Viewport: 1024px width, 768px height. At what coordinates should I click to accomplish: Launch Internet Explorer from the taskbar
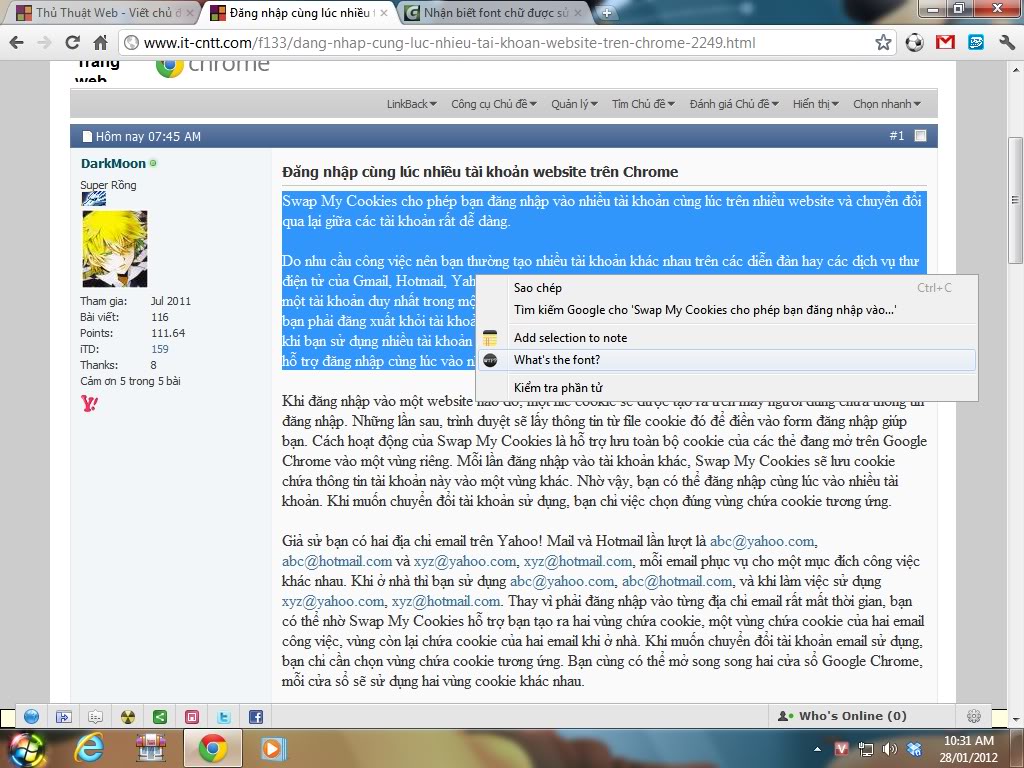(88, 748)
